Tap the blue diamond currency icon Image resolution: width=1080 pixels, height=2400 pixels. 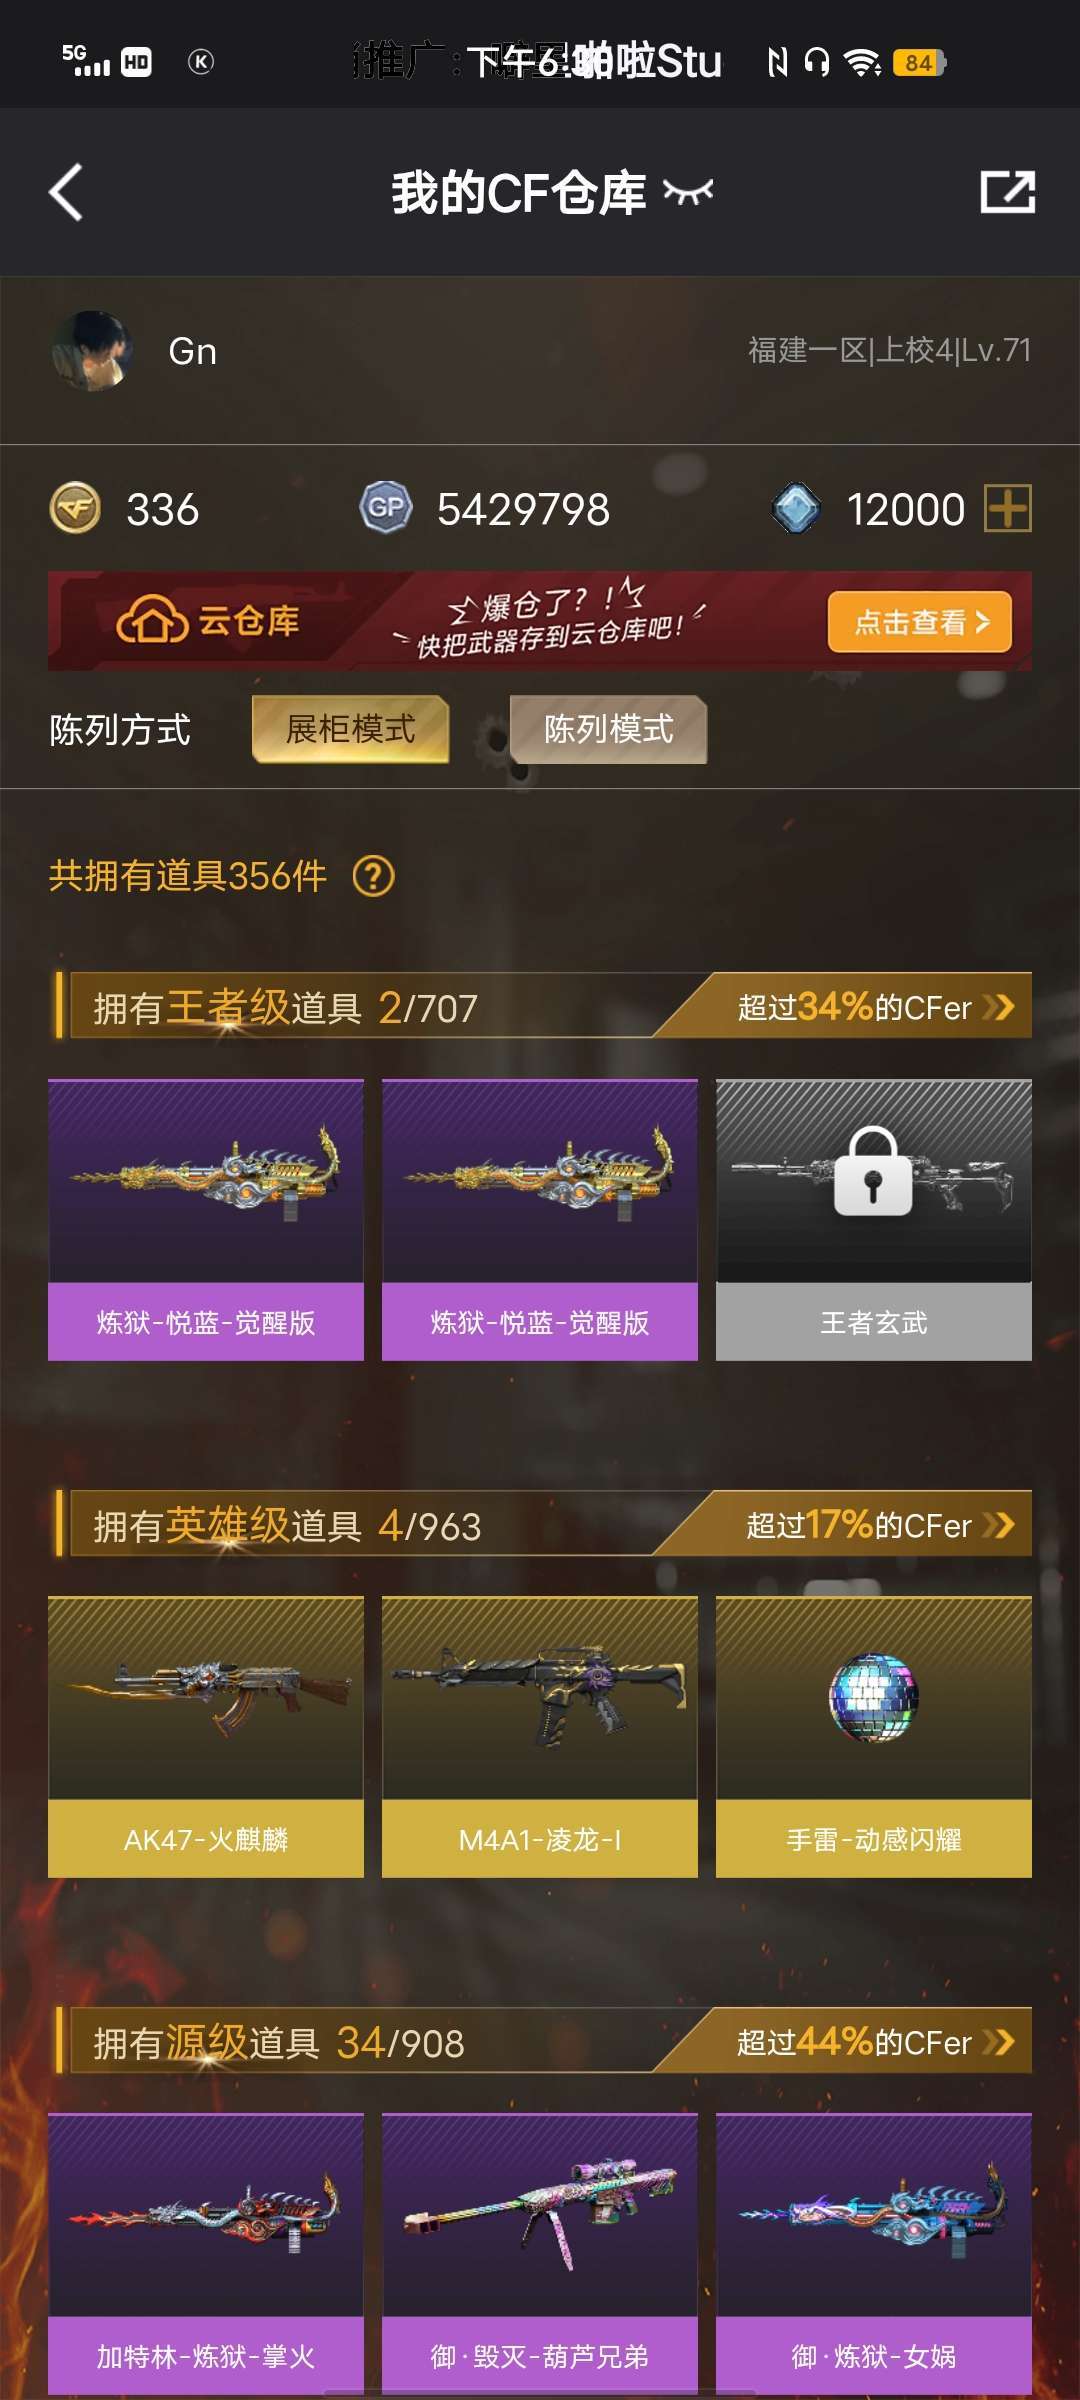pos(796,508)
